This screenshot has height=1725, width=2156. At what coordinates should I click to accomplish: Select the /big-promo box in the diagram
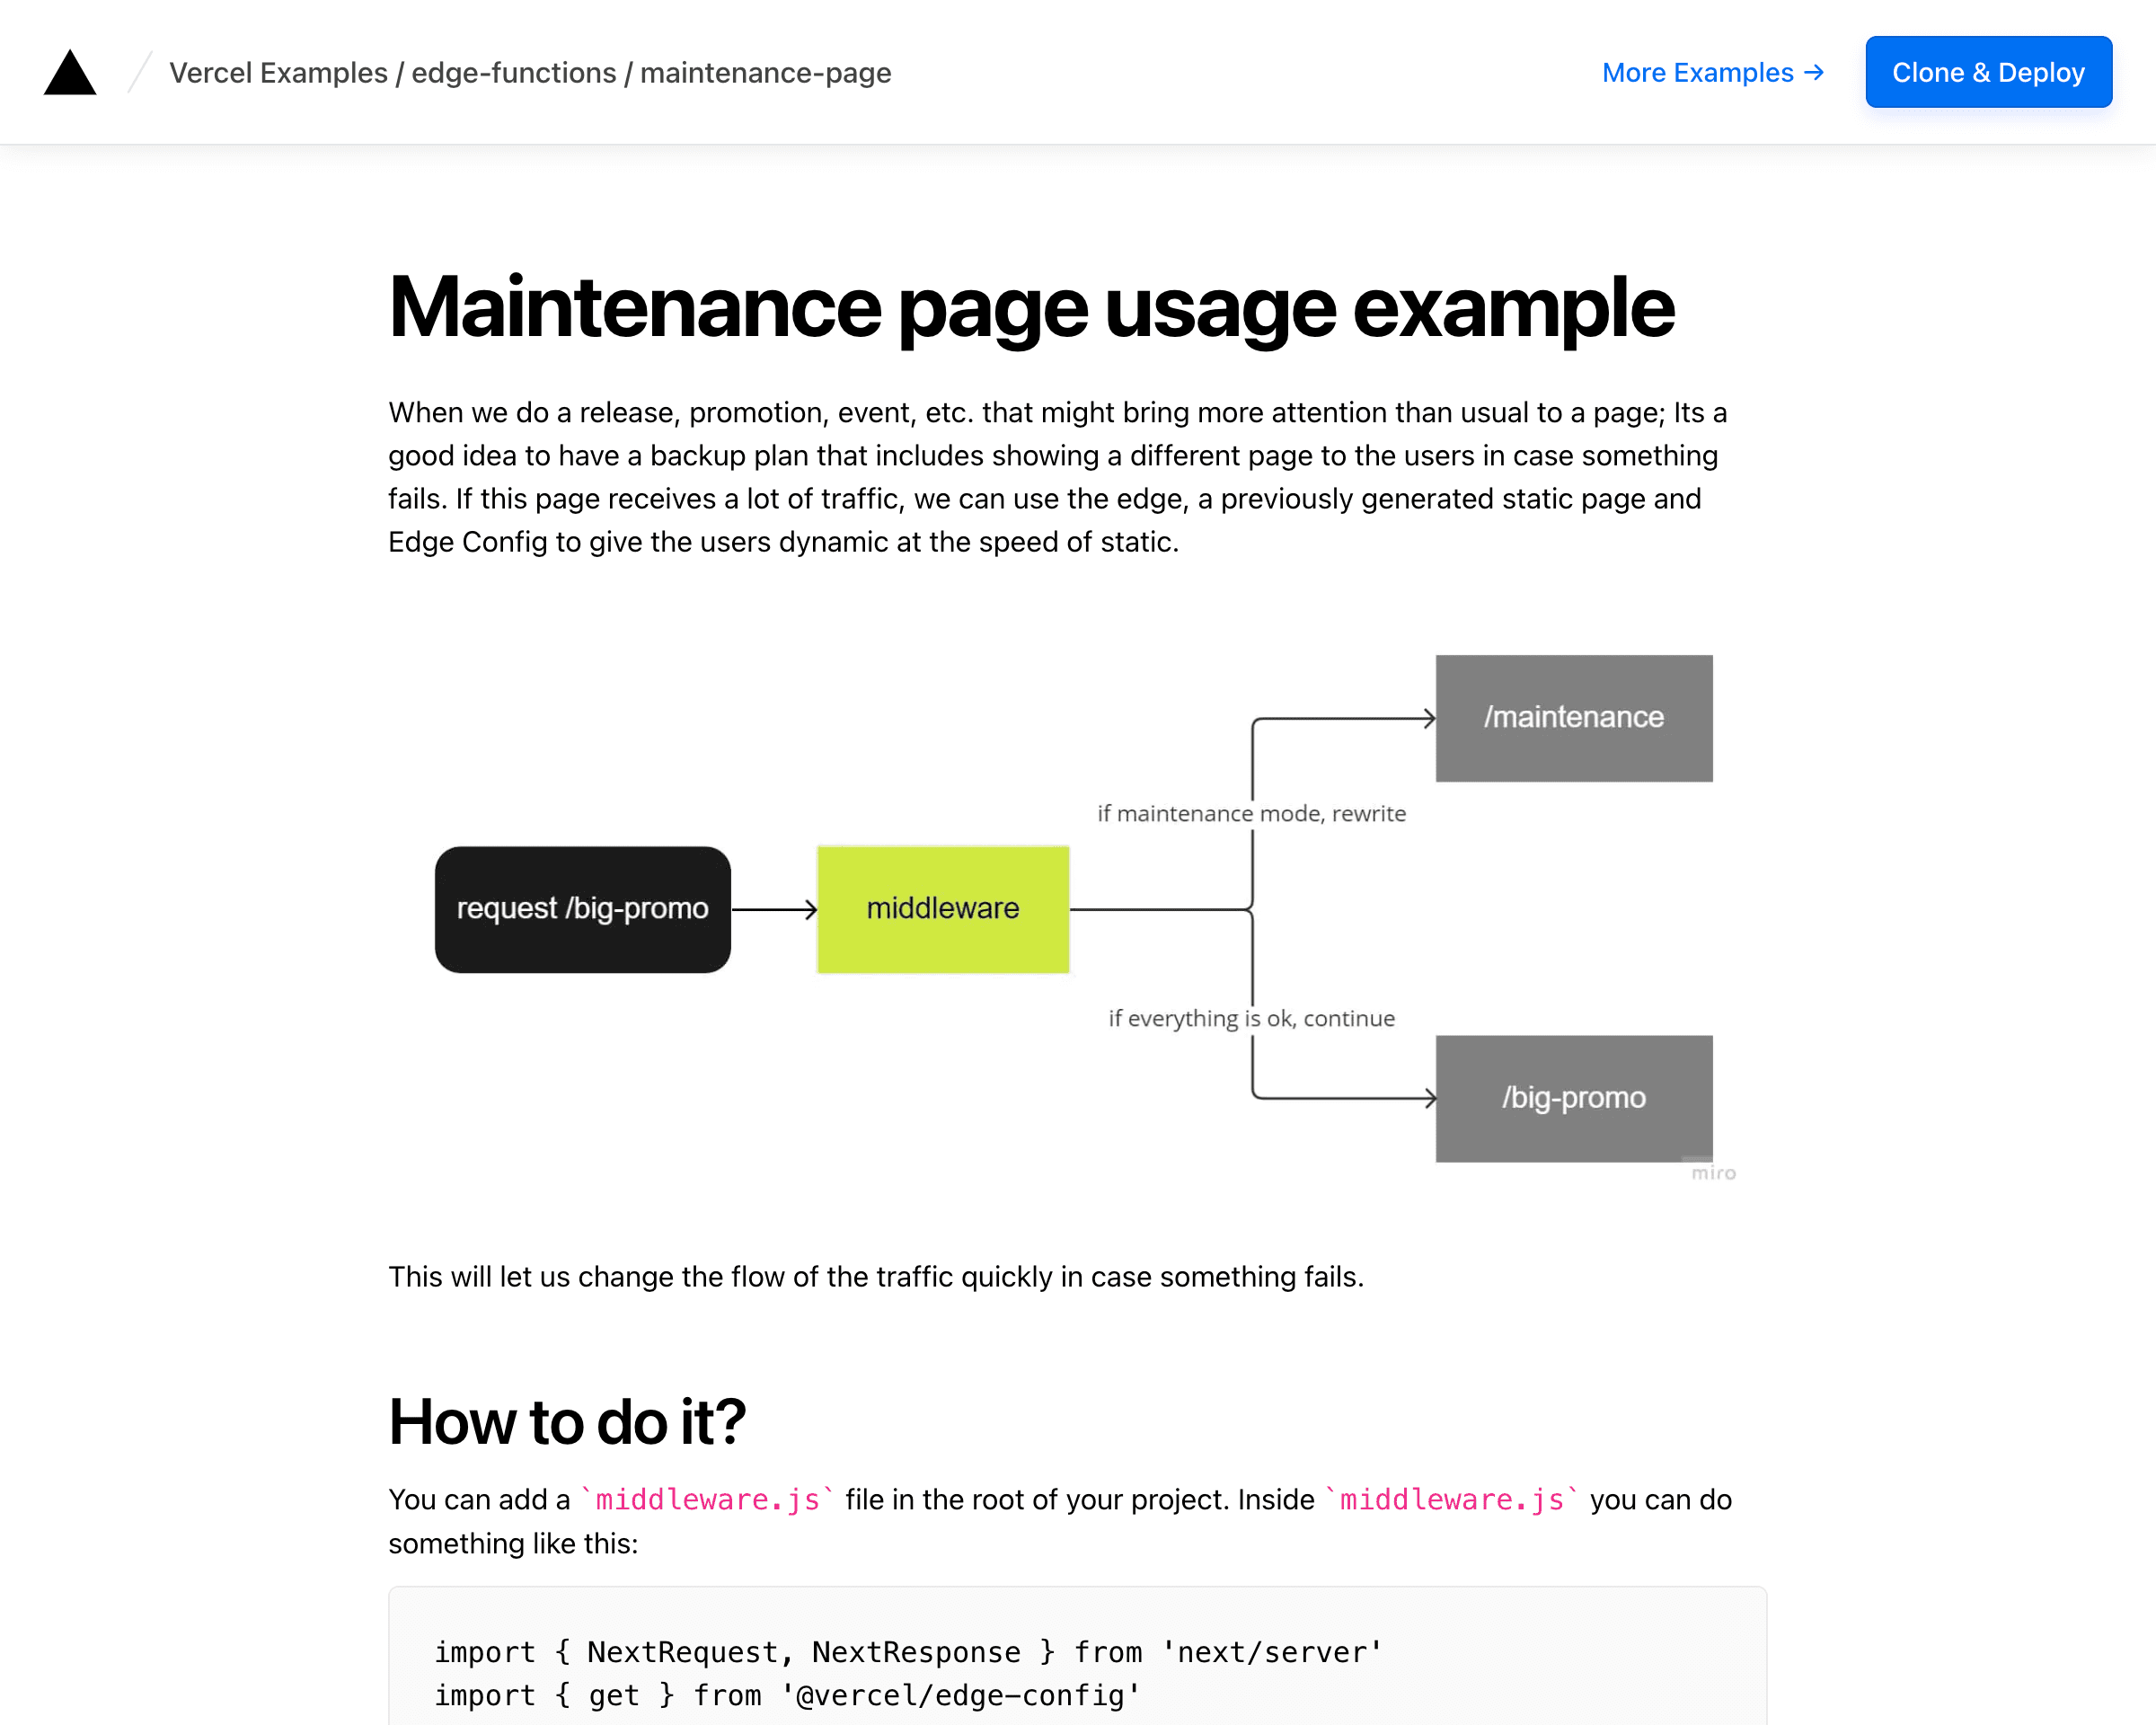pos(1573,1097)
